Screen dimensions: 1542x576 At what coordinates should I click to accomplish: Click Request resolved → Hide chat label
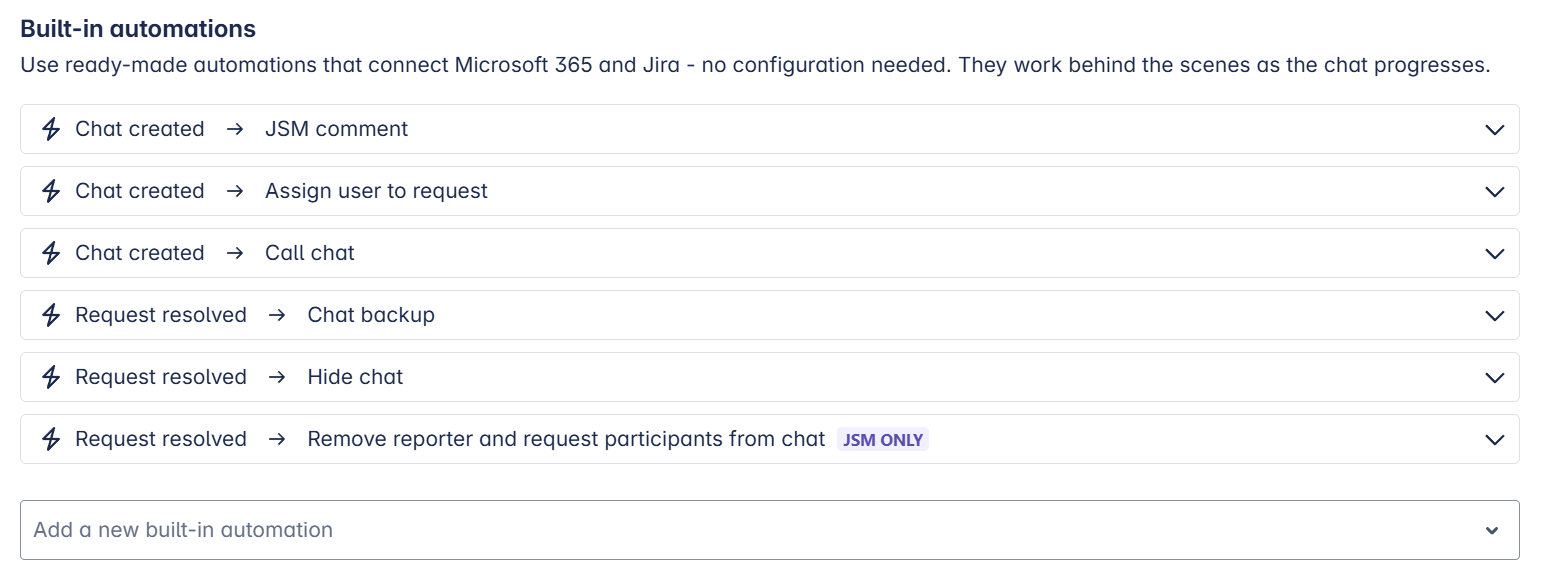click(239, 377)
